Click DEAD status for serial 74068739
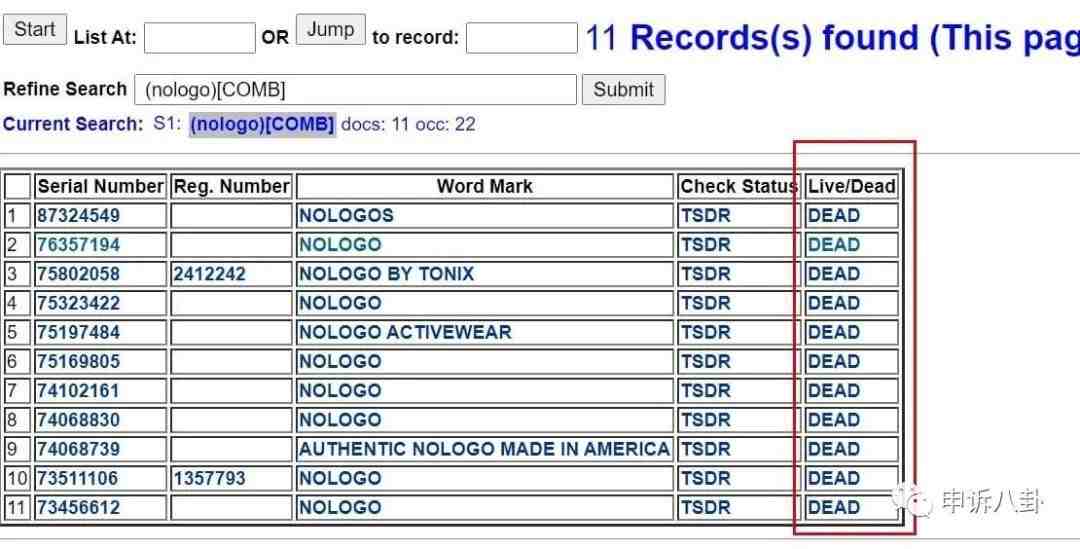The height and width of the screenshot is (549, 1080). tap(833, 449)
